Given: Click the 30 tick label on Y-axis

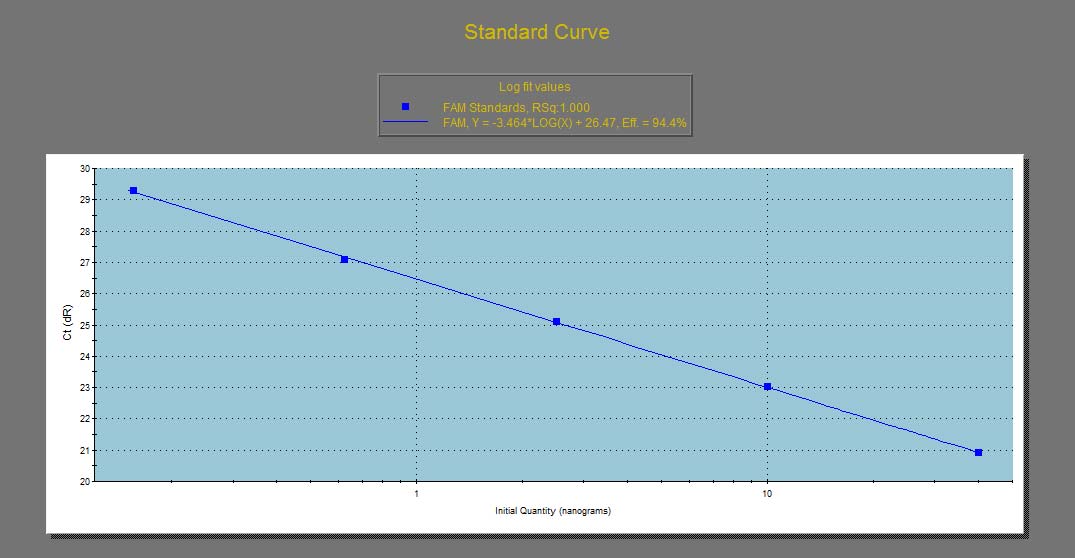Looking at the screenshot, I should (x=84, y=169).
